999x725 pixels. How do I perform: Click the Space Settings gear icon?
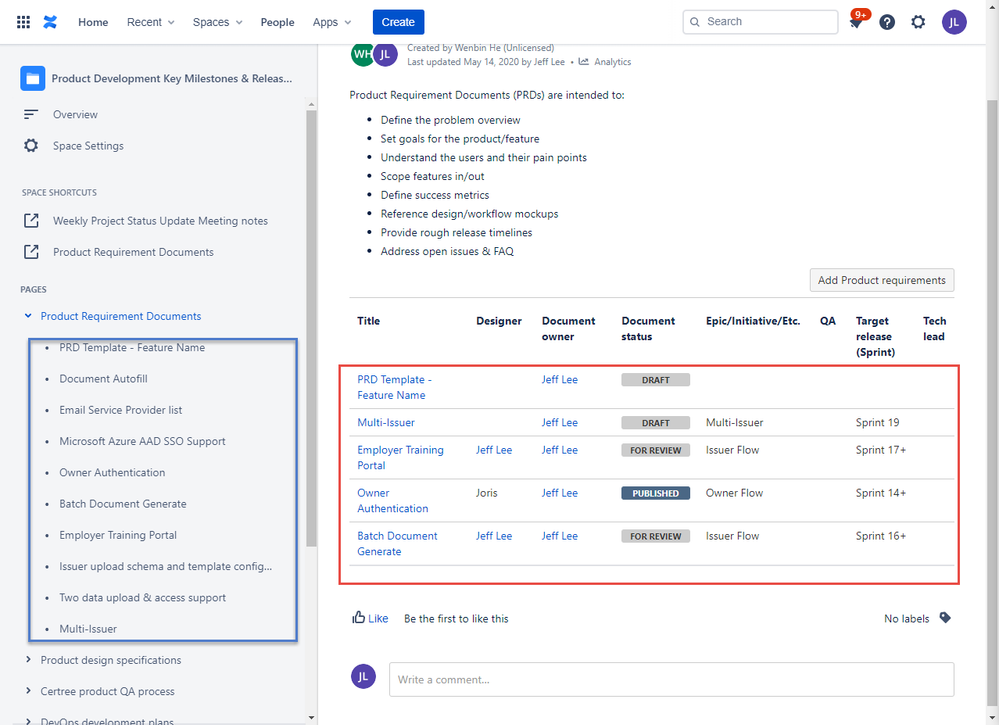(31, 146)
